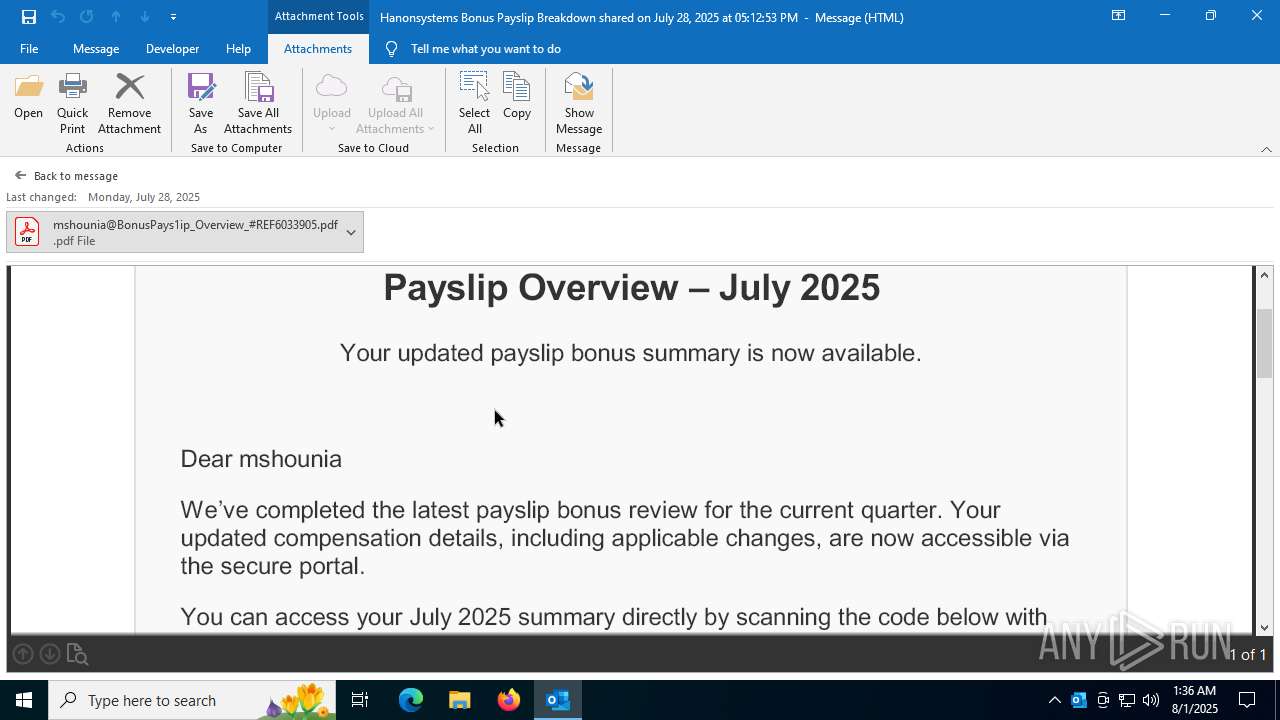Viewport: 1280px width, 720px height.
Task: Save the message with the quick access Save icon
Action: point(29,17)
